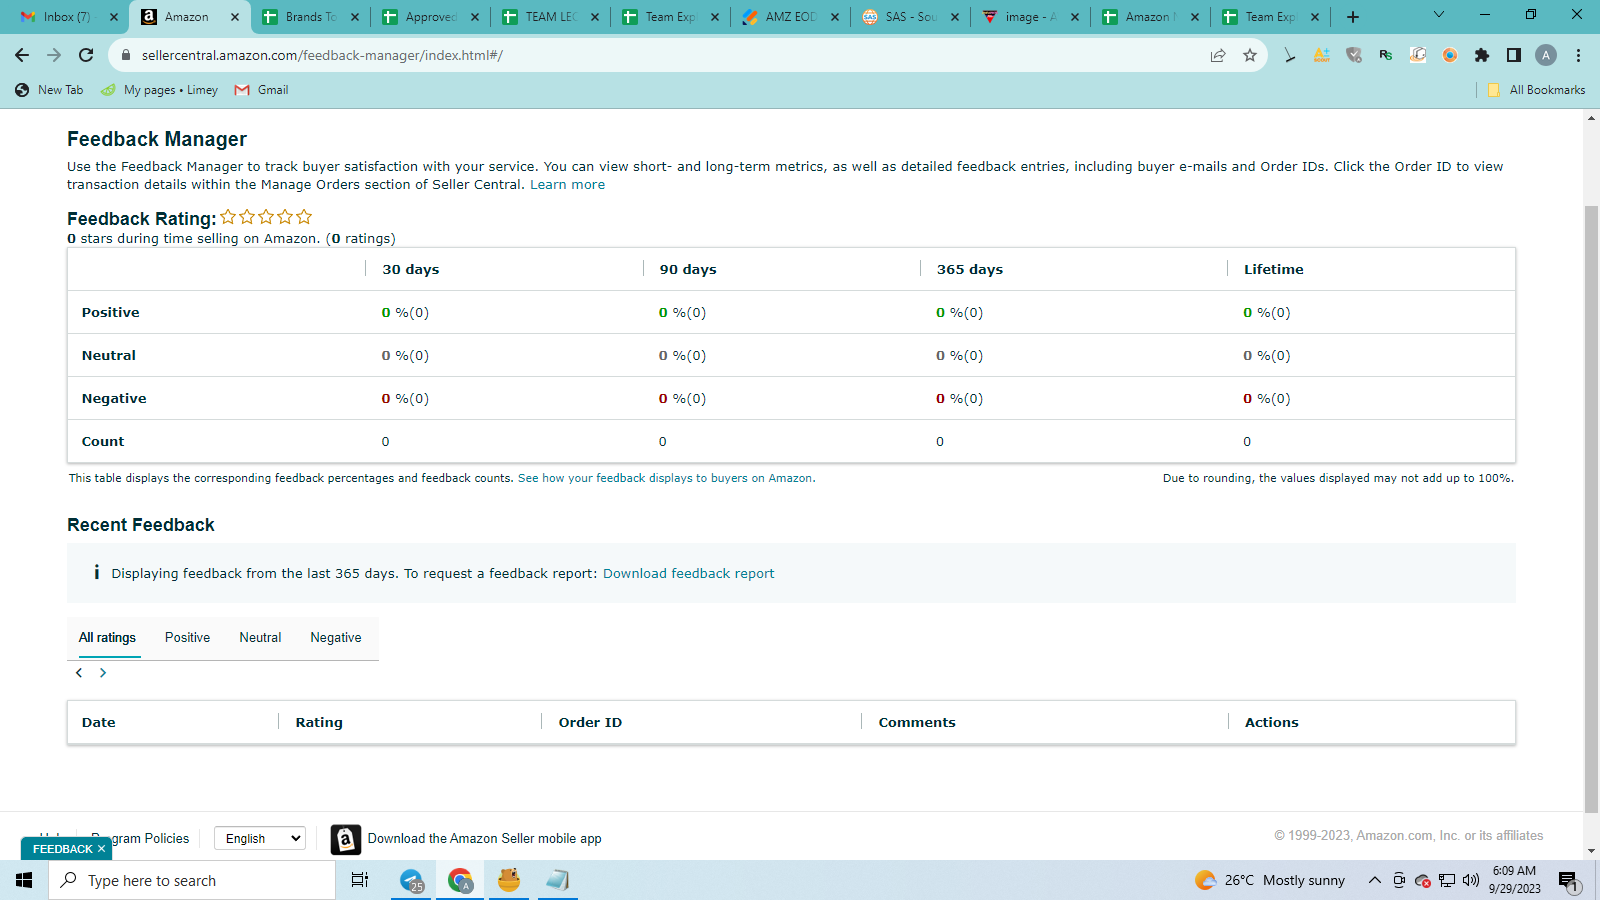Viewport: 1600px width, 900px height.
Task: Close the Amazon tab
Action: (x=235, y=17)
